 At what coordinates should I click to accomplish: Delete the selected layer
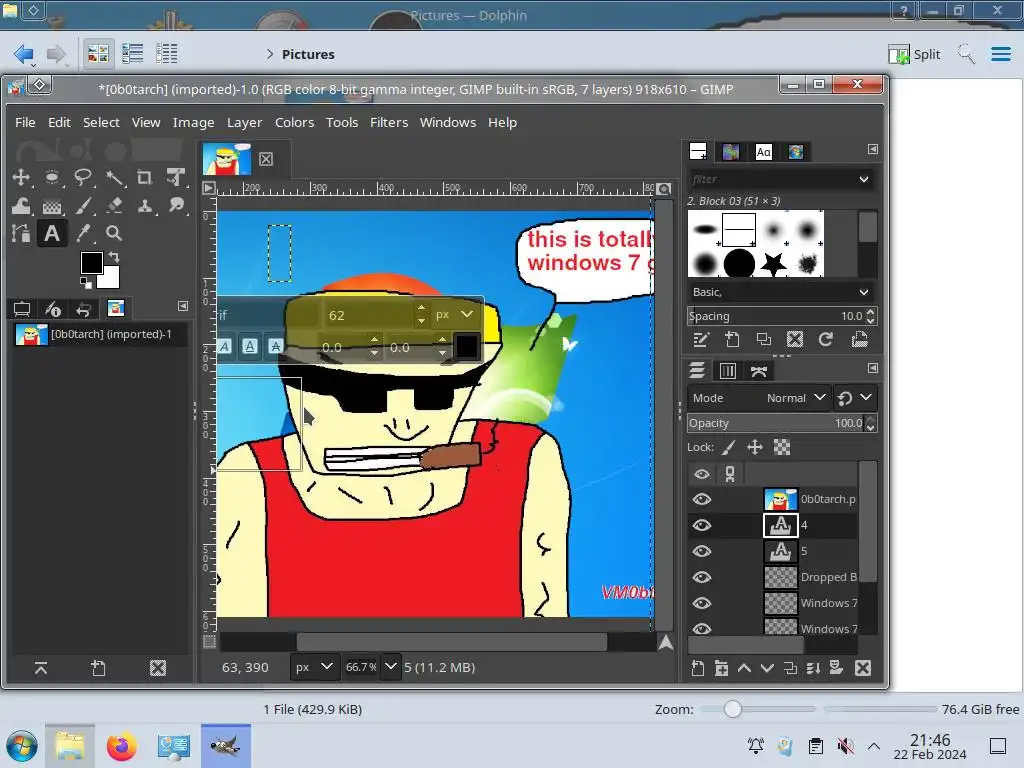(x=863, y=668)
